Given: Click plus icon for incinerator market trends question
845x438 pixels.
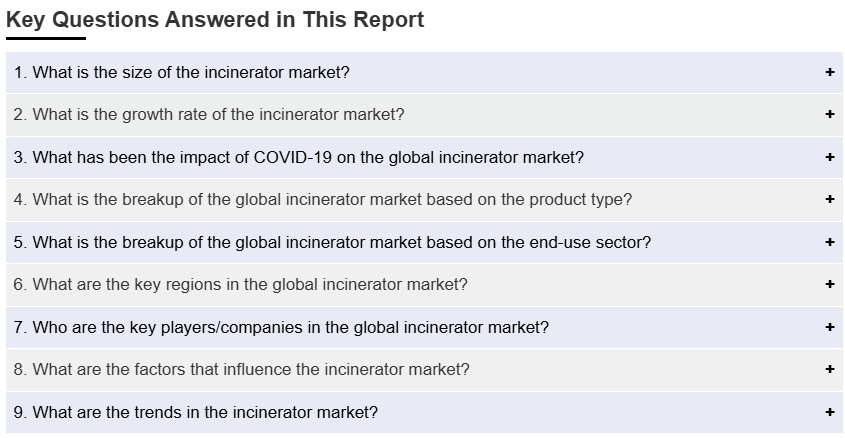Looking at the screenshot, I should click(x=829, y=413).
